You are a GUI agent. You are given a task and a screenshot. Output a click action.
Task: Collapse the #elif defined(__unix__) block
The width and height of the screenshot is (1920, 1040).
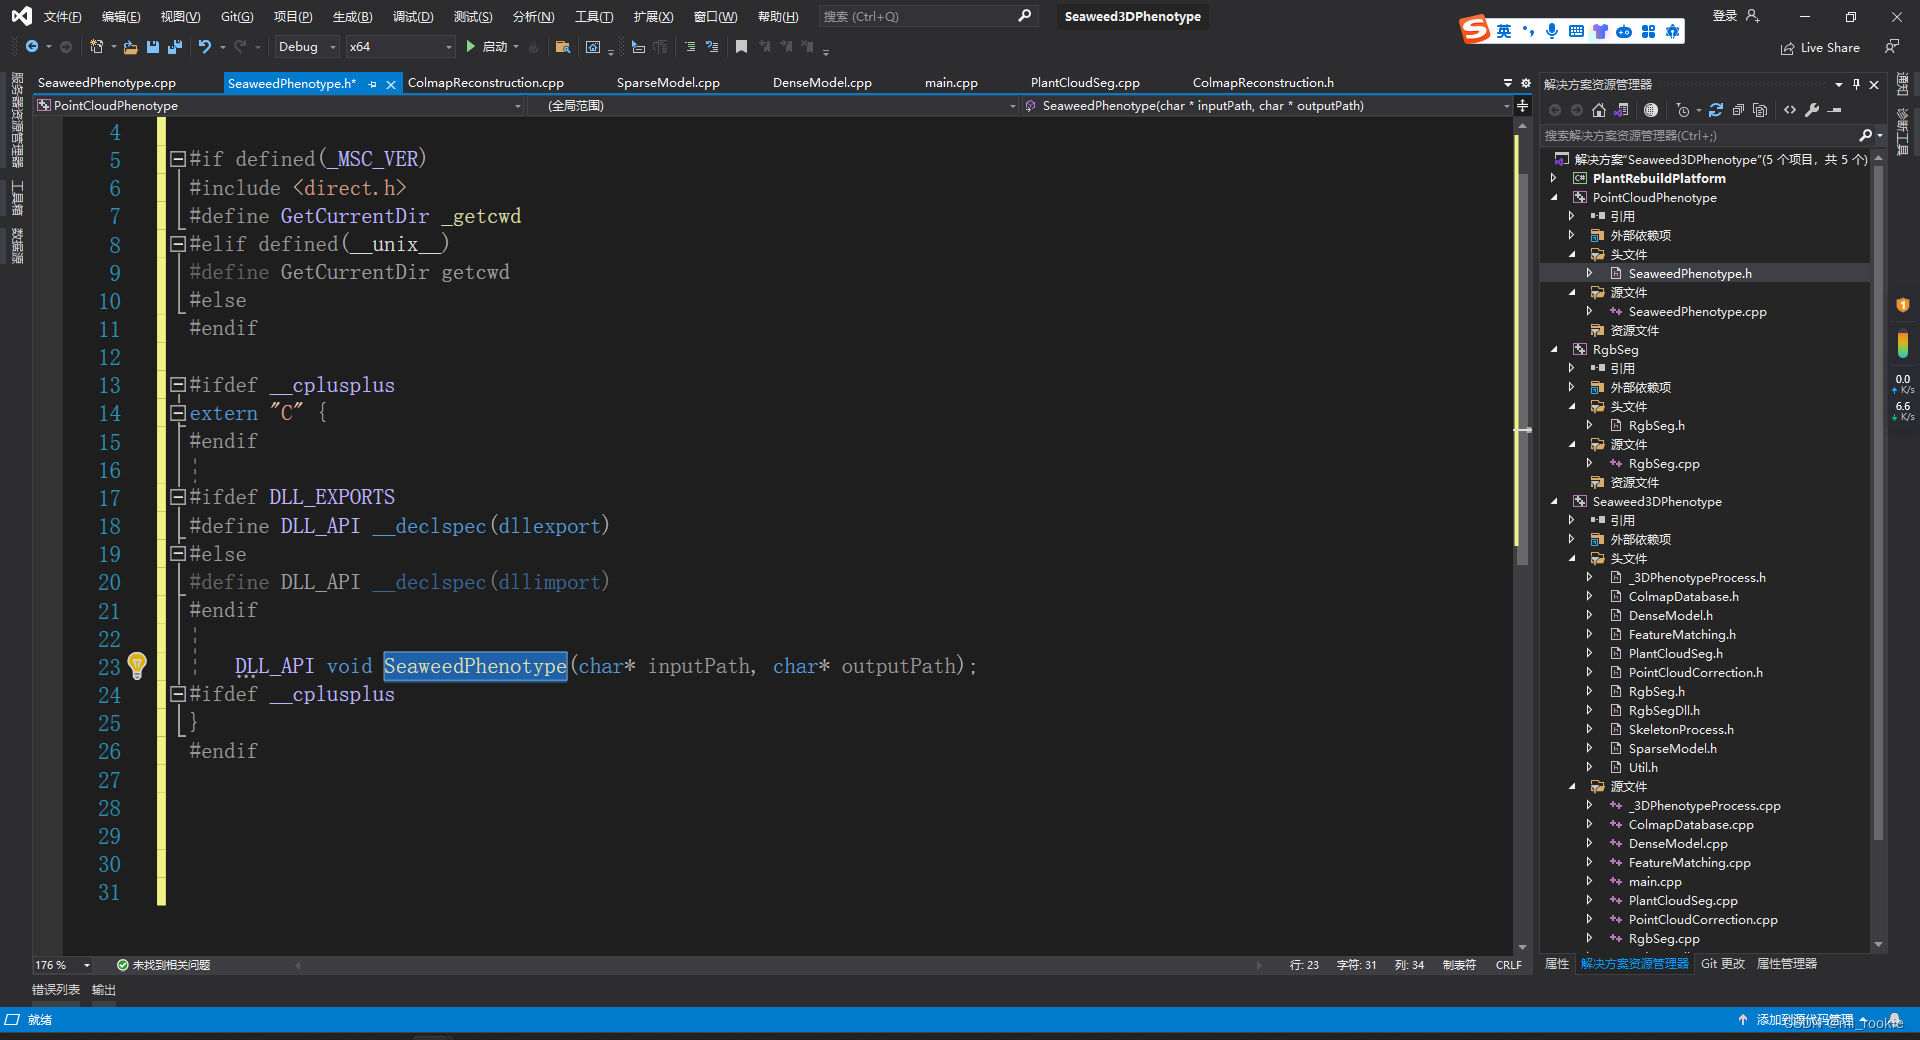tap(178, 244)
